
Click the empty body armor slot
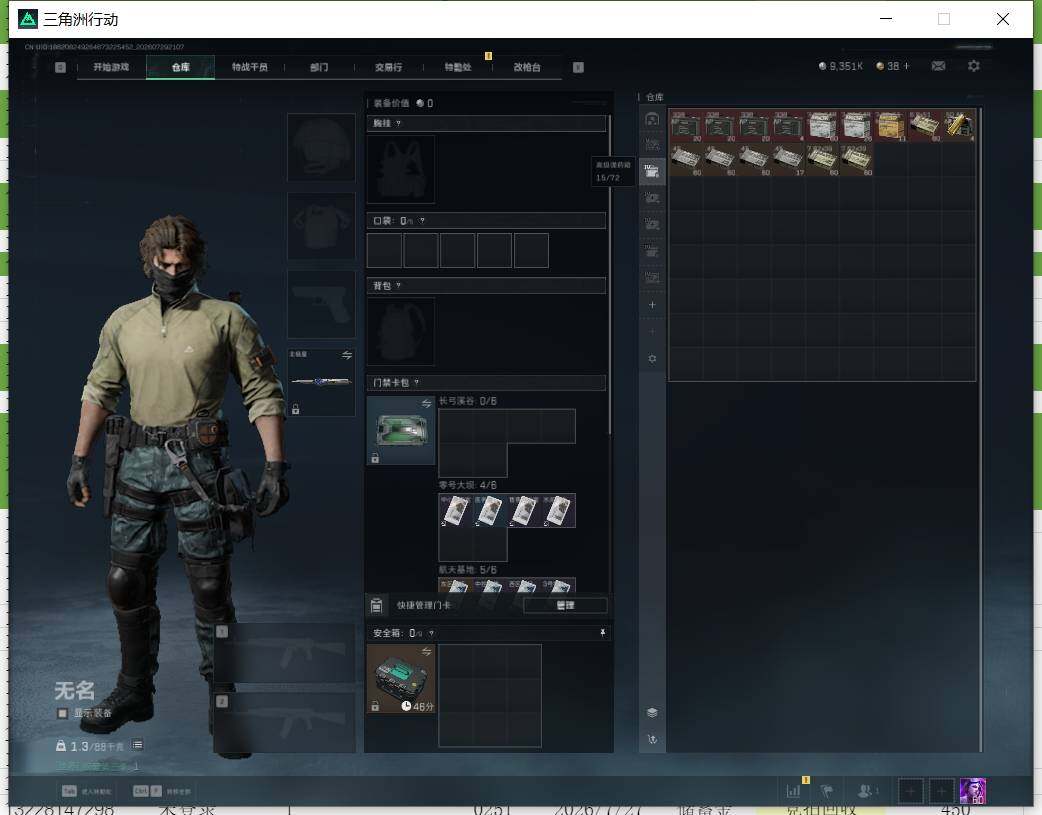coord(321,226)
